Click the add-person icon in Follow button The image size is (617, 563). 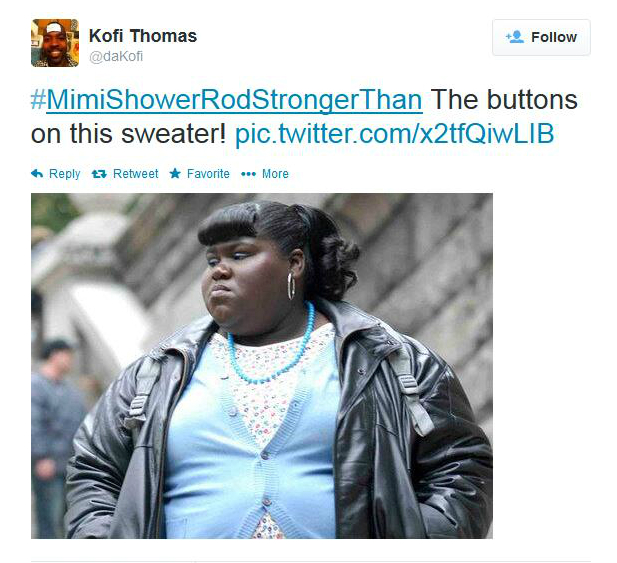click(x=515, y=37)
